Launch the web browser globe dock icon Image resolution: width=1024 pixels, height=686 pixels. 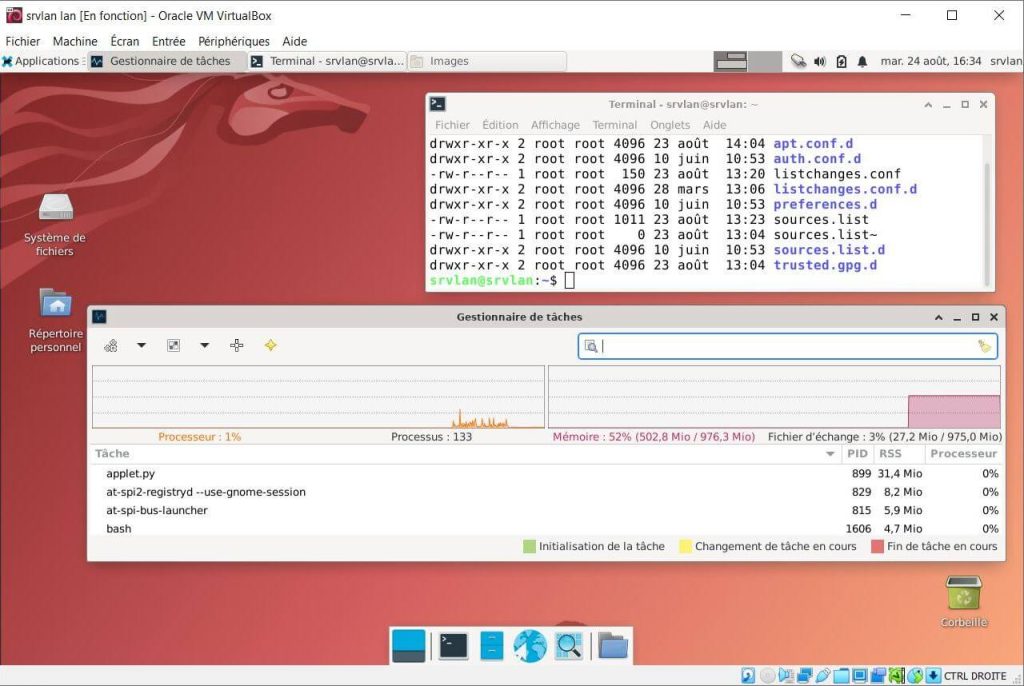[530, 645]
